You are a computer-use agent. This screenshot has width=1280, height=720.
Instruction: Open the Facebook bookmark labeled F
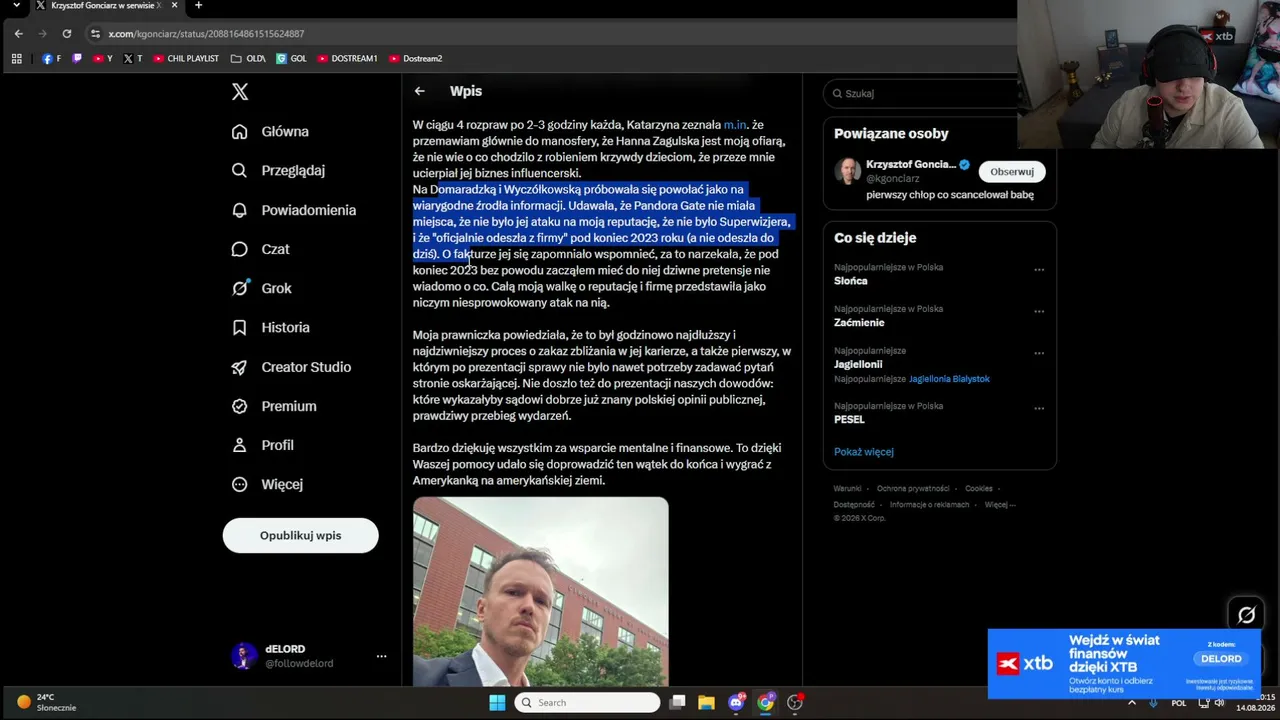coord(52,59)
